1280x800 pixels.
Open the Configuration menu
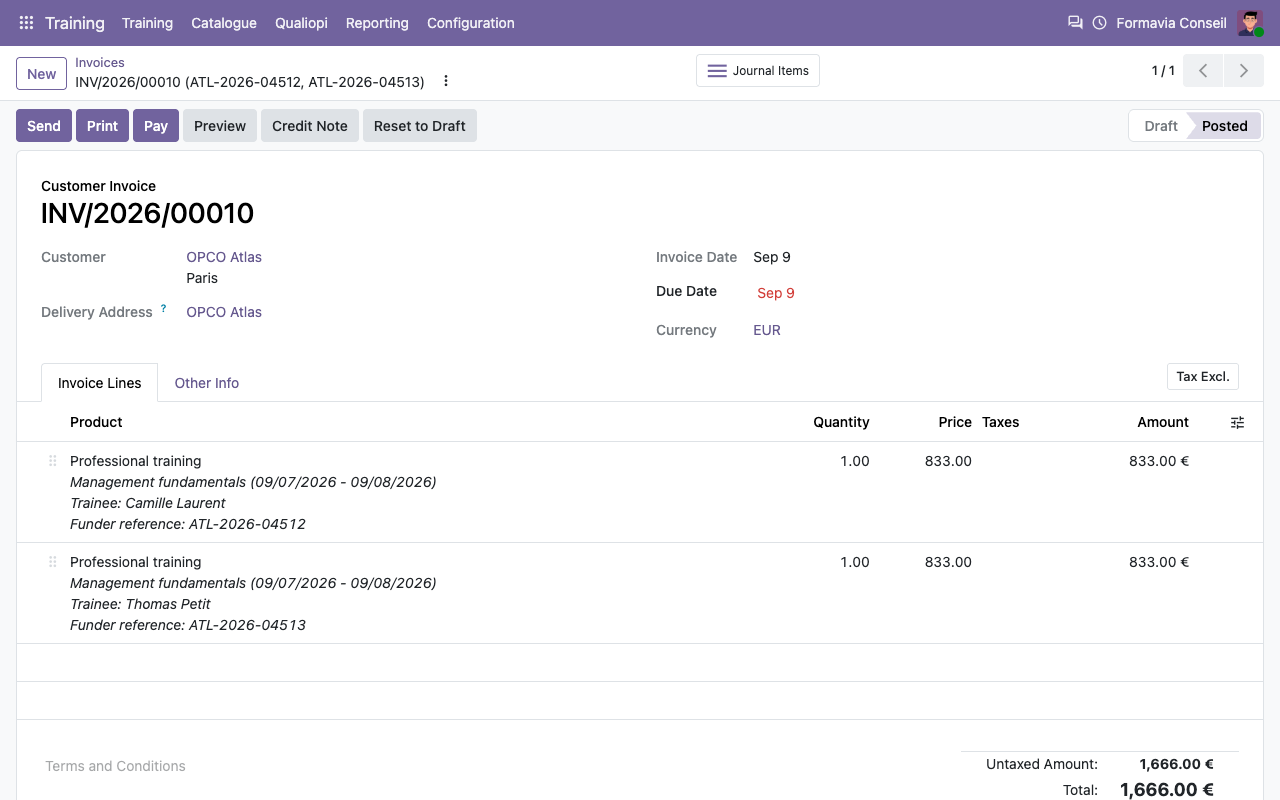(471, 23)
